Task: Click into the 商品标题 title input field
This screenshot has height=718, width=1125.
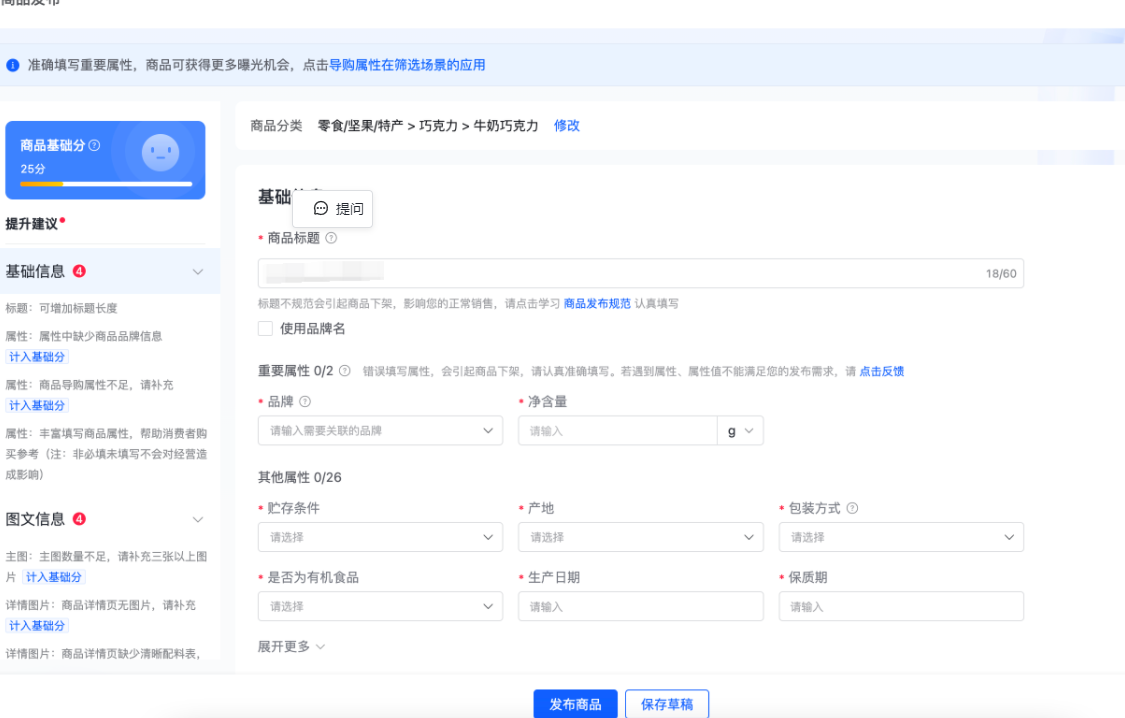Action: [x=641, y=273]
